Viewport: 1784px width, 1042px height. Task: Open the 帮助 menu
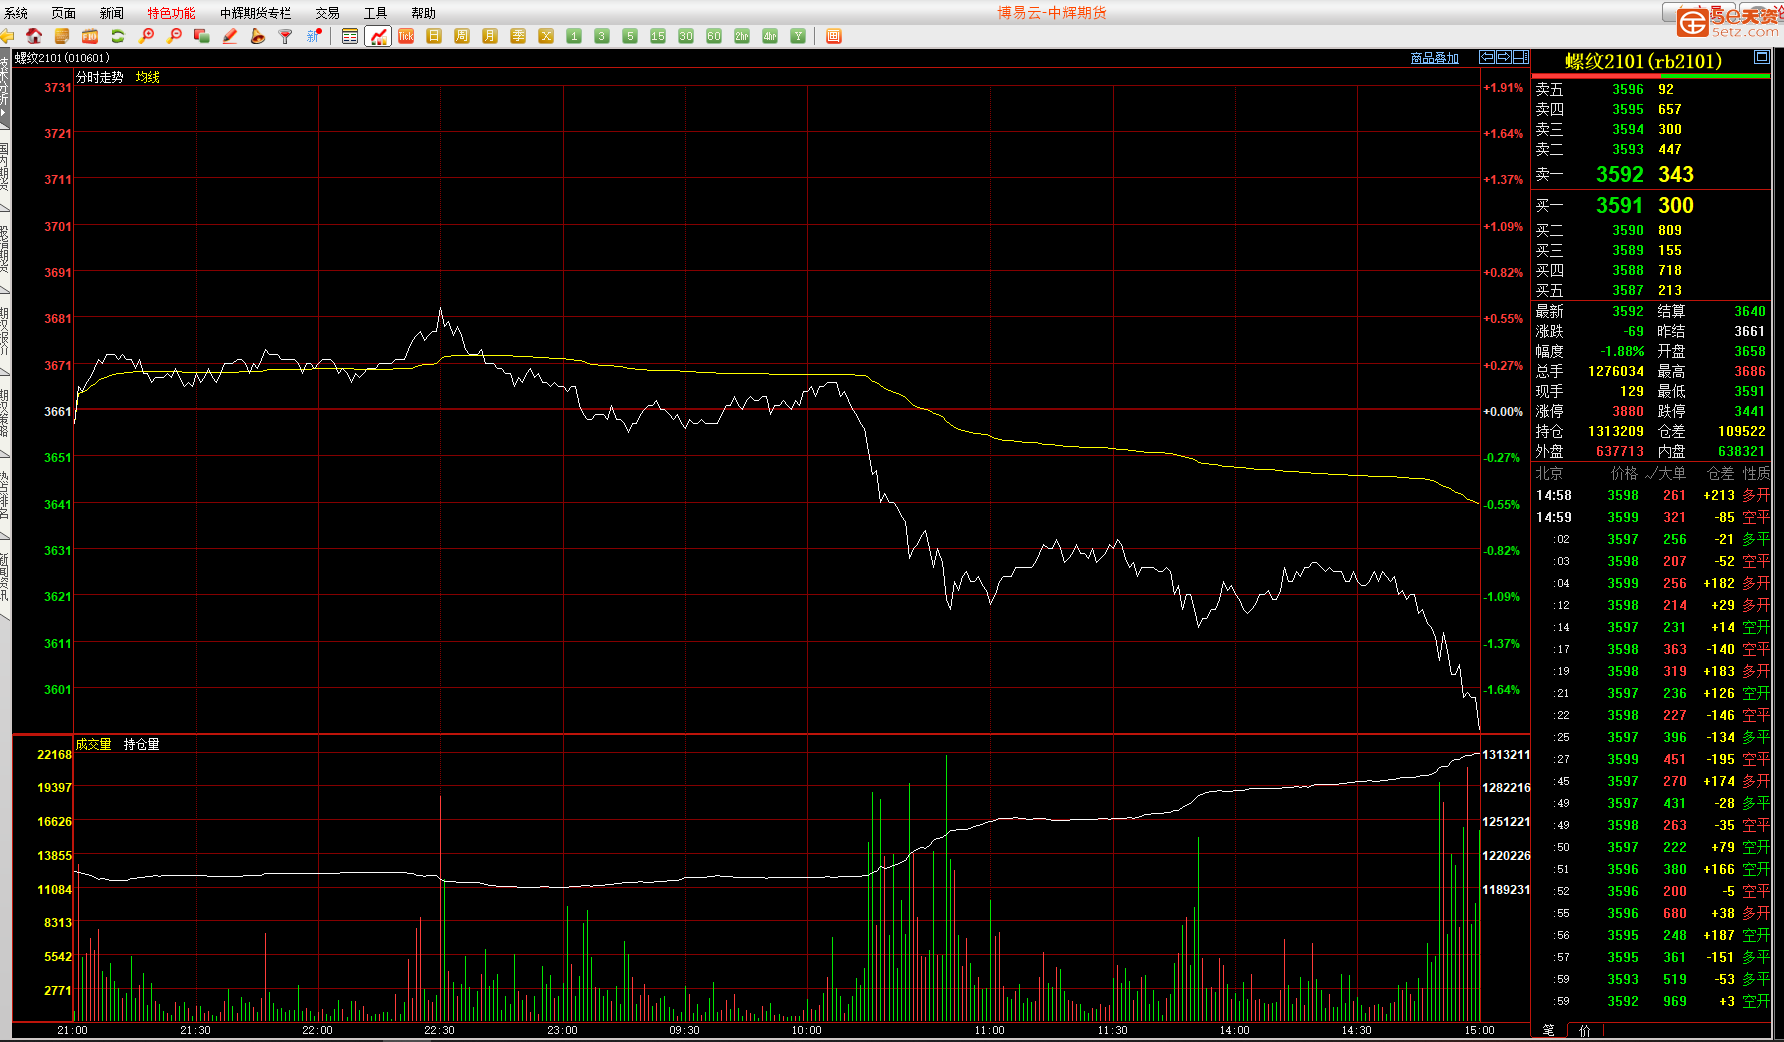tap(424, 13)
